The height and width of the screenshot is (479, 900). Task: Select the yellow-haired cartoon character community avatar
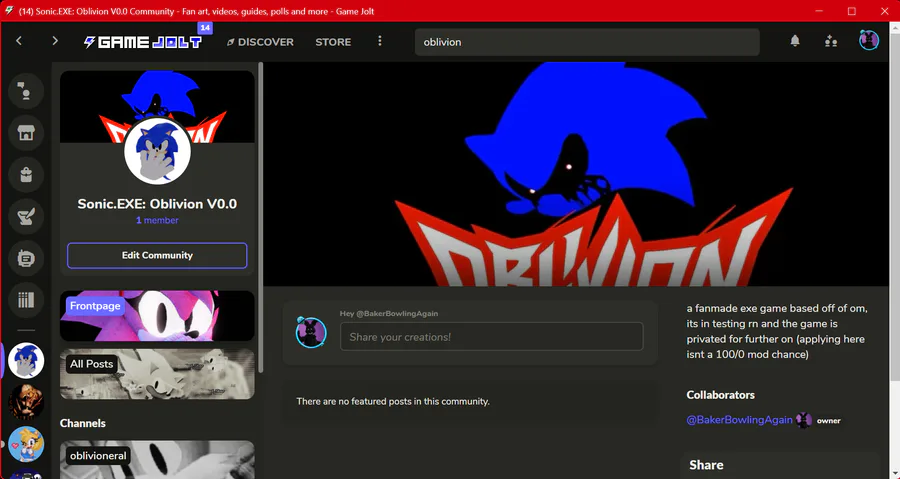click(x=26, y=444)
